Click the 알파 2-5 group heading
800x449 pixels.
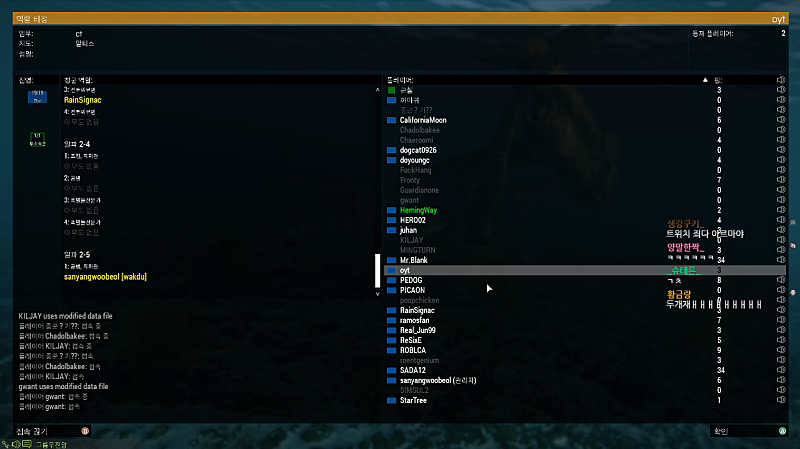77,255
